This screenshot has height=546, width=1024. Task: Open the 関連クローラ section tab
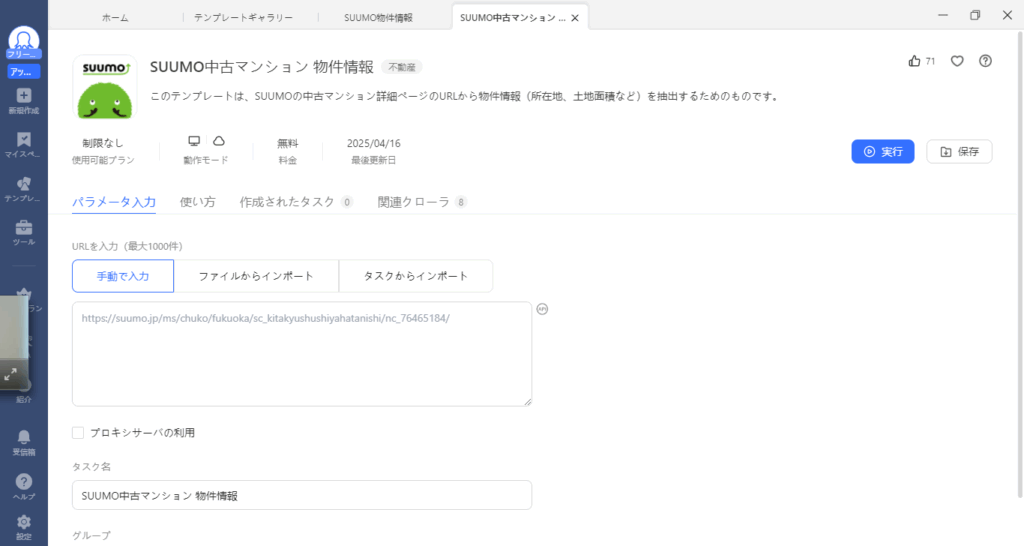click(x=422, y=202)
